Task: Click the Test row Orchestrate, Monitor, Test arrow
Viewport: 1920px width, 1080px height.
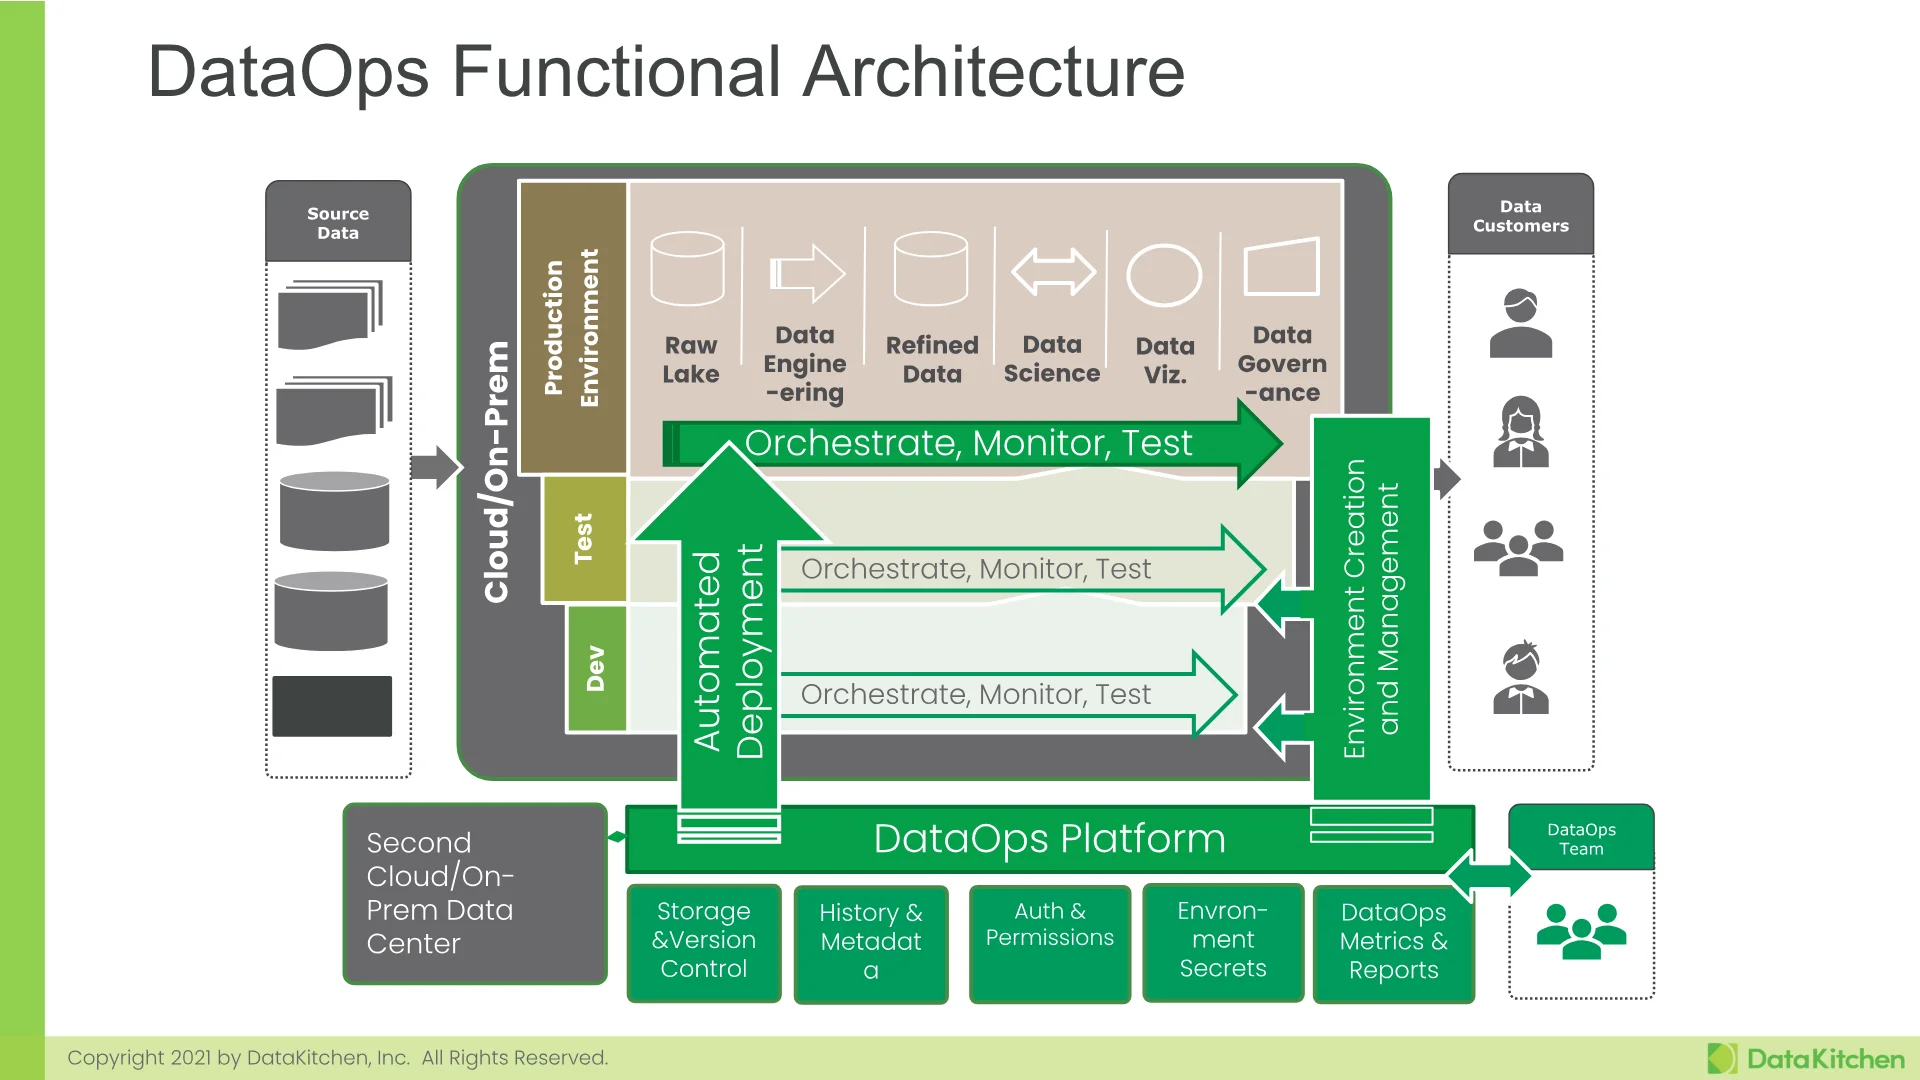Action: 1022,570
